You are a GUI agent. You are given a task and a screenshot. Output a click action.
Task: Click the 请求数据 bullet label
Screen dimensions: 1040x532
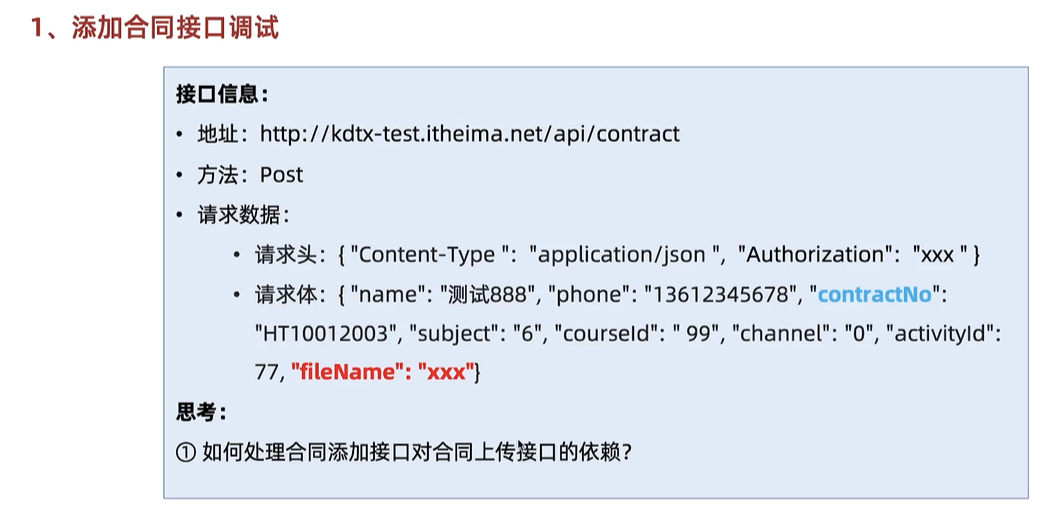pyautogui.click(x=243, y=215)
